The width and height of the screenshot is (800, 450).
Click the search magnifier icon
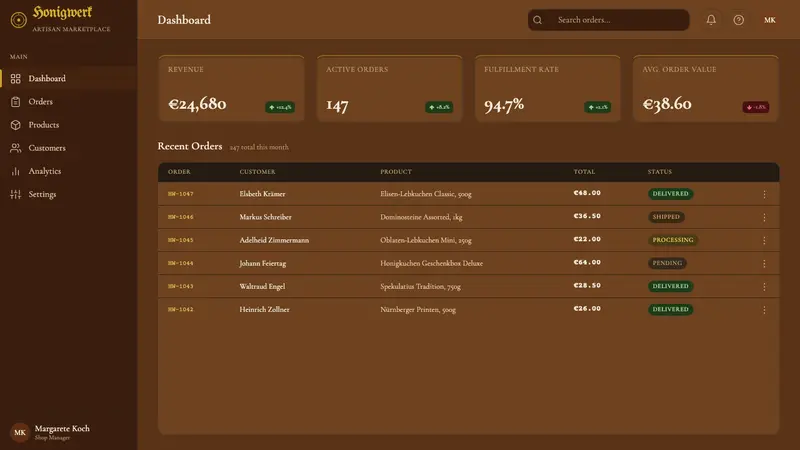point(538,20)
